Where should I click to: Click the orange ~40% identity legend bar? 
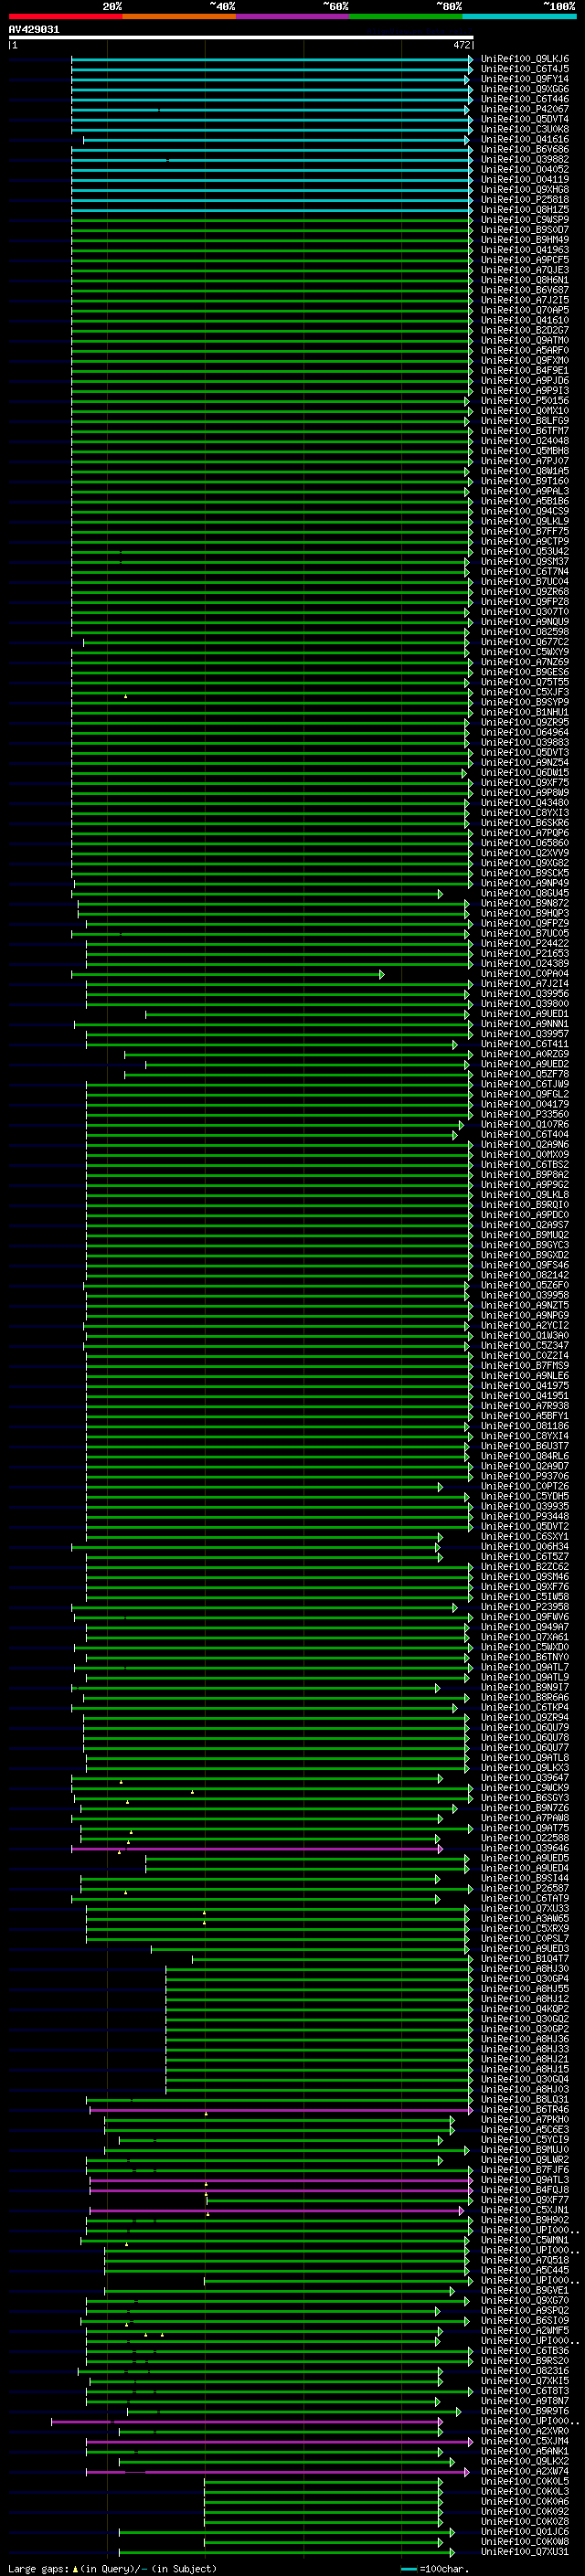point(179,16)
